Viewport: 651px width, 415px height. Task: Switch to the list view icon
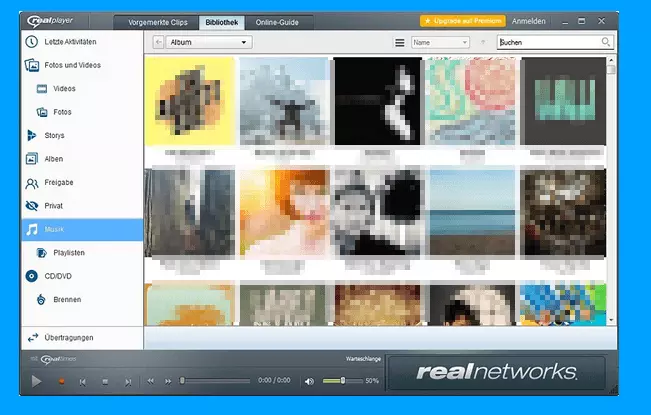click(x=399, y=43)
